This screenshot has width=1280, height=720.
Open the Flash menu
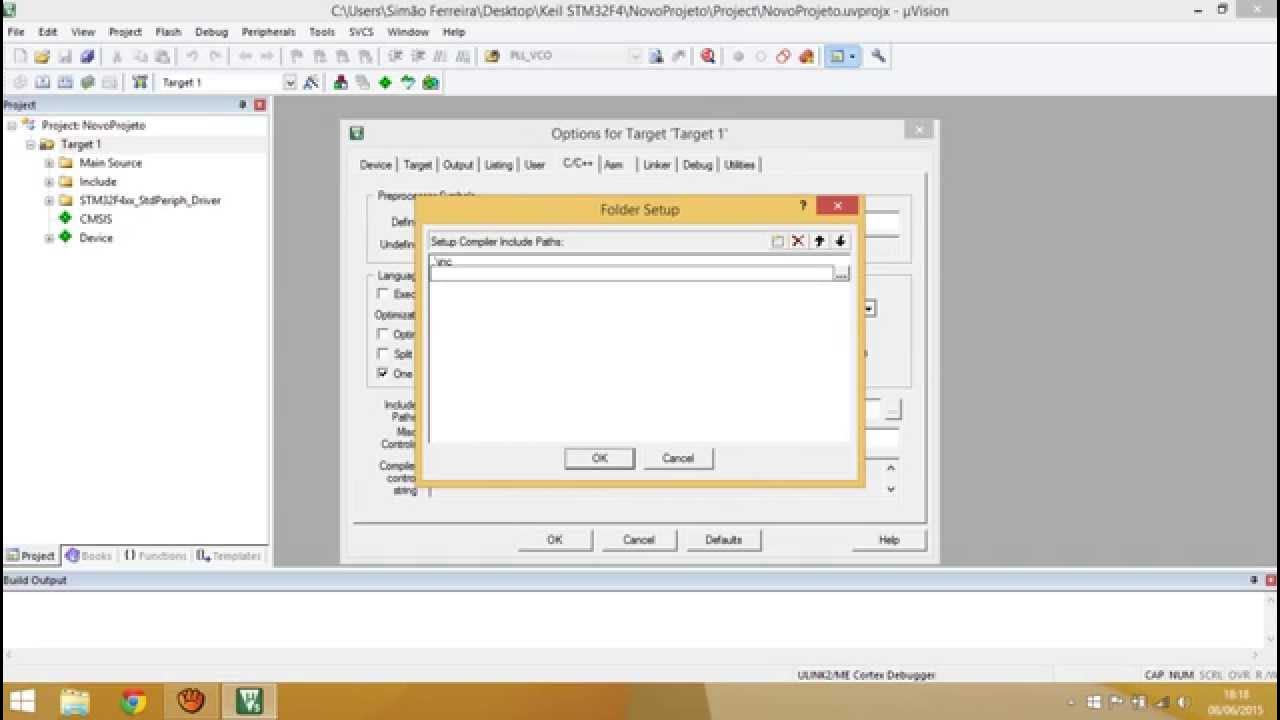(168, 32)
